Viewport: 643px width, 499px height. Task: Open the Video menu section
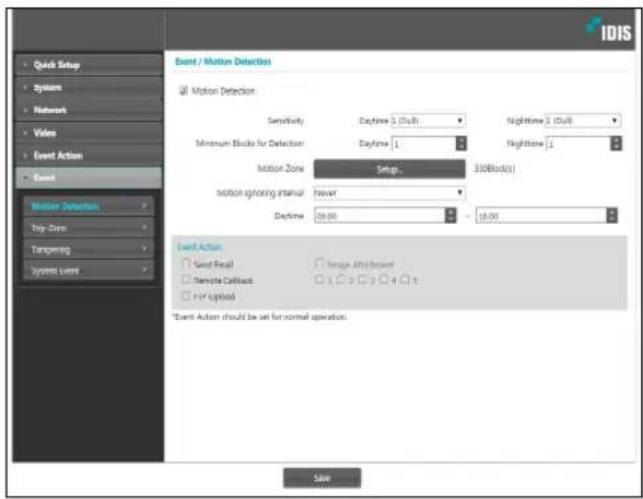coord(89,133)
